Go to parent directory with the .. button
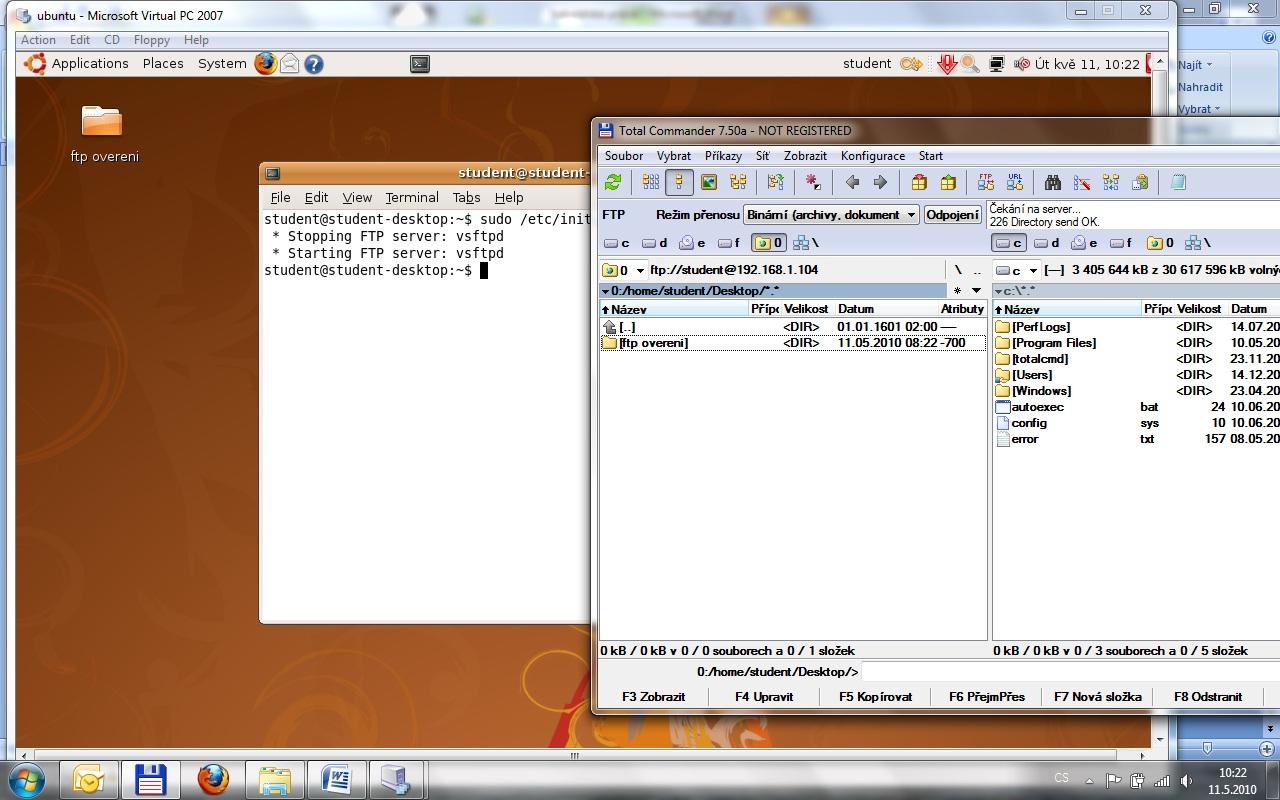 tap(977, 270)
